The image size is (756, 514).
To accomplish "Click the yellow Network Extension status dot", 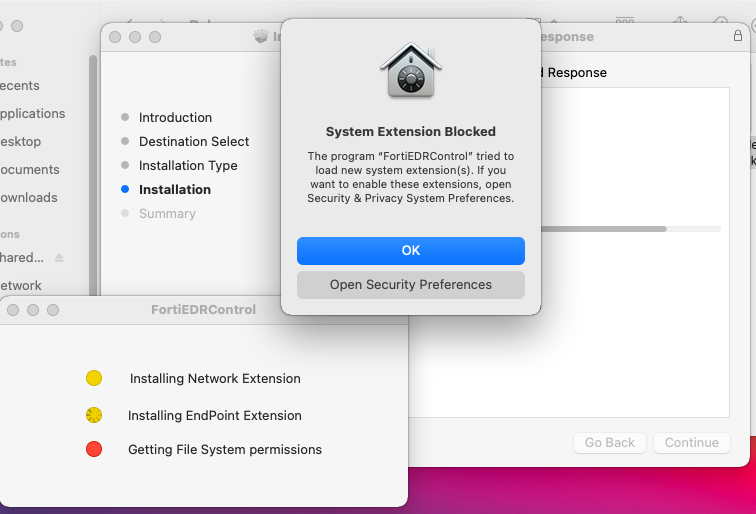I will (94, 378).
